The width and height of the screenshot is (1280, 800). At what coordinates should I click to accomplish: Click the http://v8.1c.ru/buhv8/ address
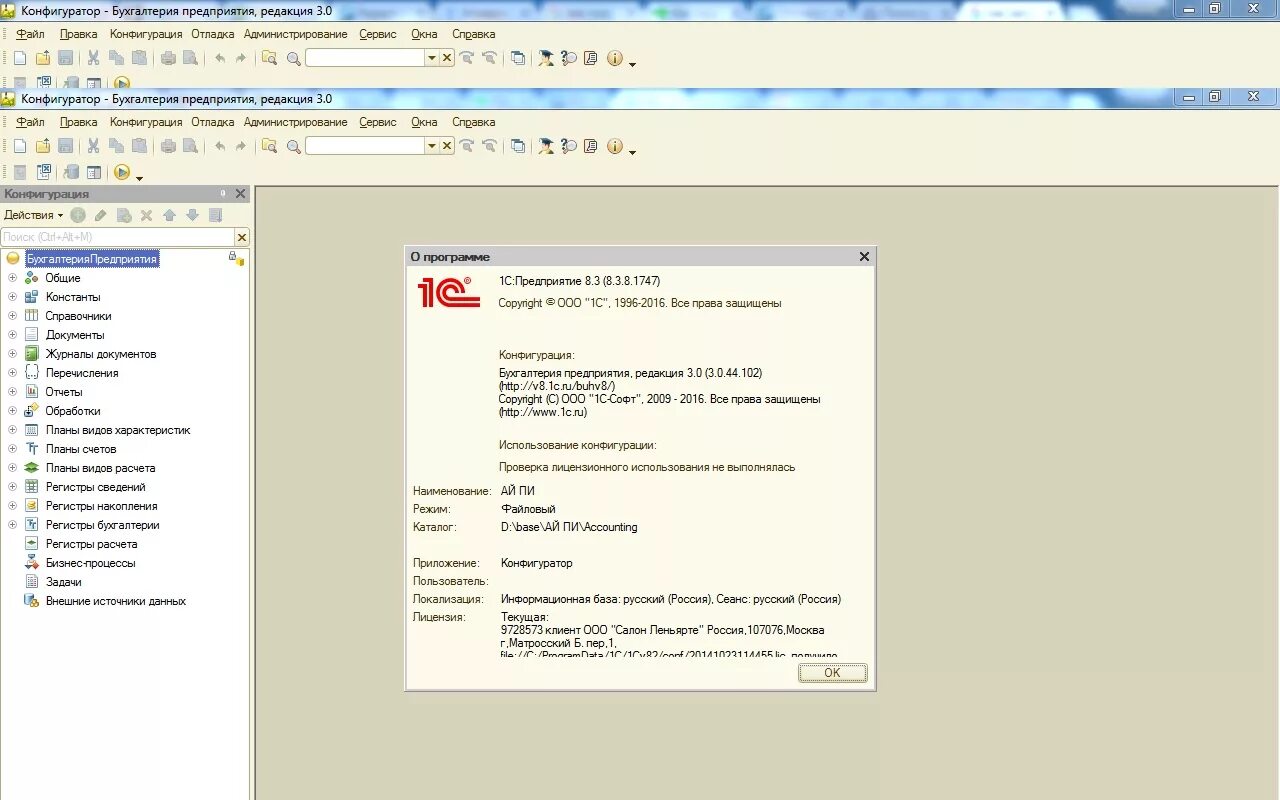coord(557,386)
